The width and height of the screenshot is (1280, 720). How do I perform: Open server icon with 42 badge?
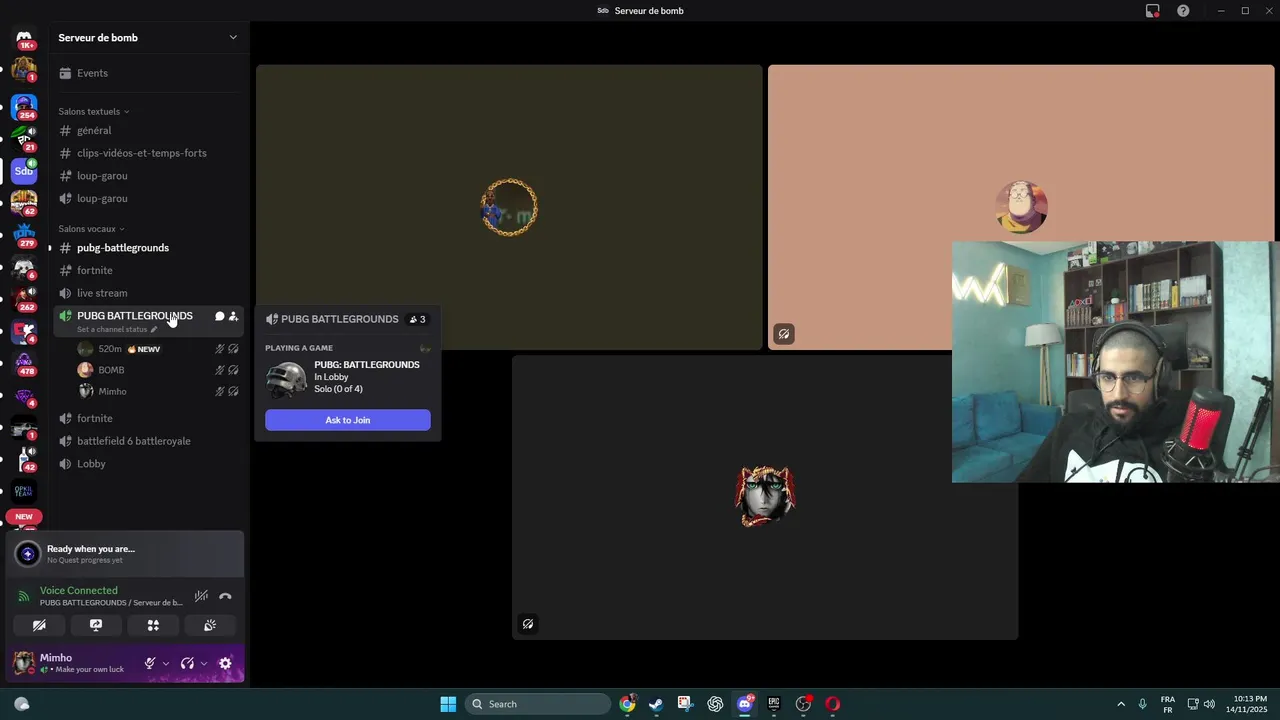[x=24, y=459]
